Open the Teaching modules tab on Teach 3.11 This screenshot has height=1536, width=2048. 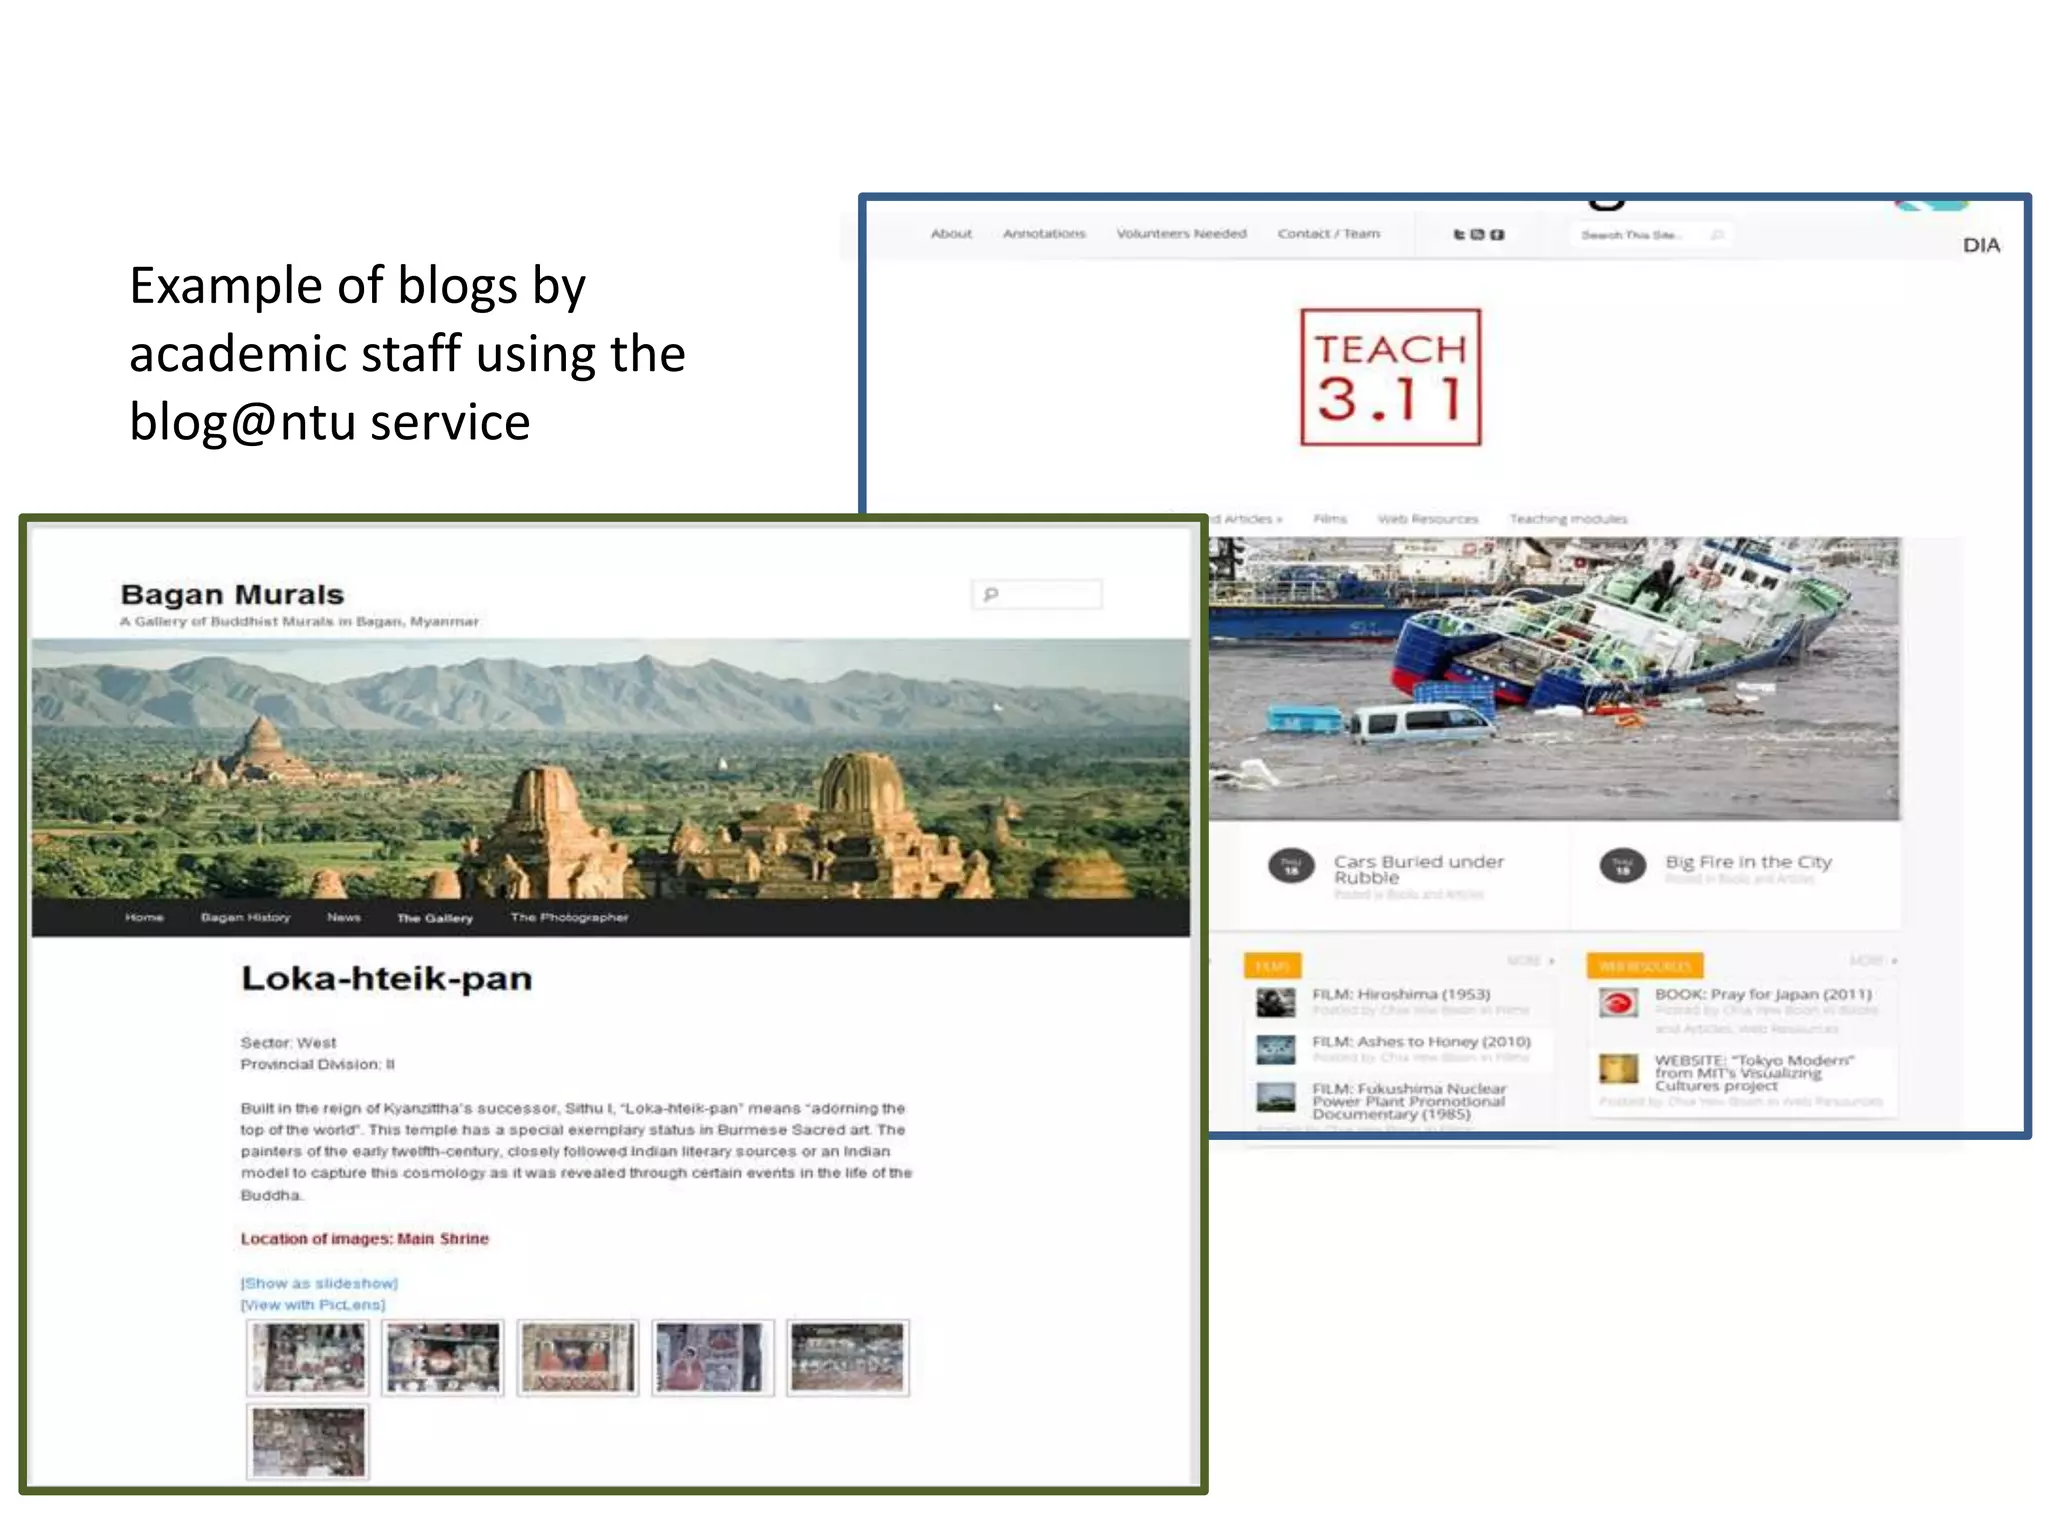(1568, 519)
